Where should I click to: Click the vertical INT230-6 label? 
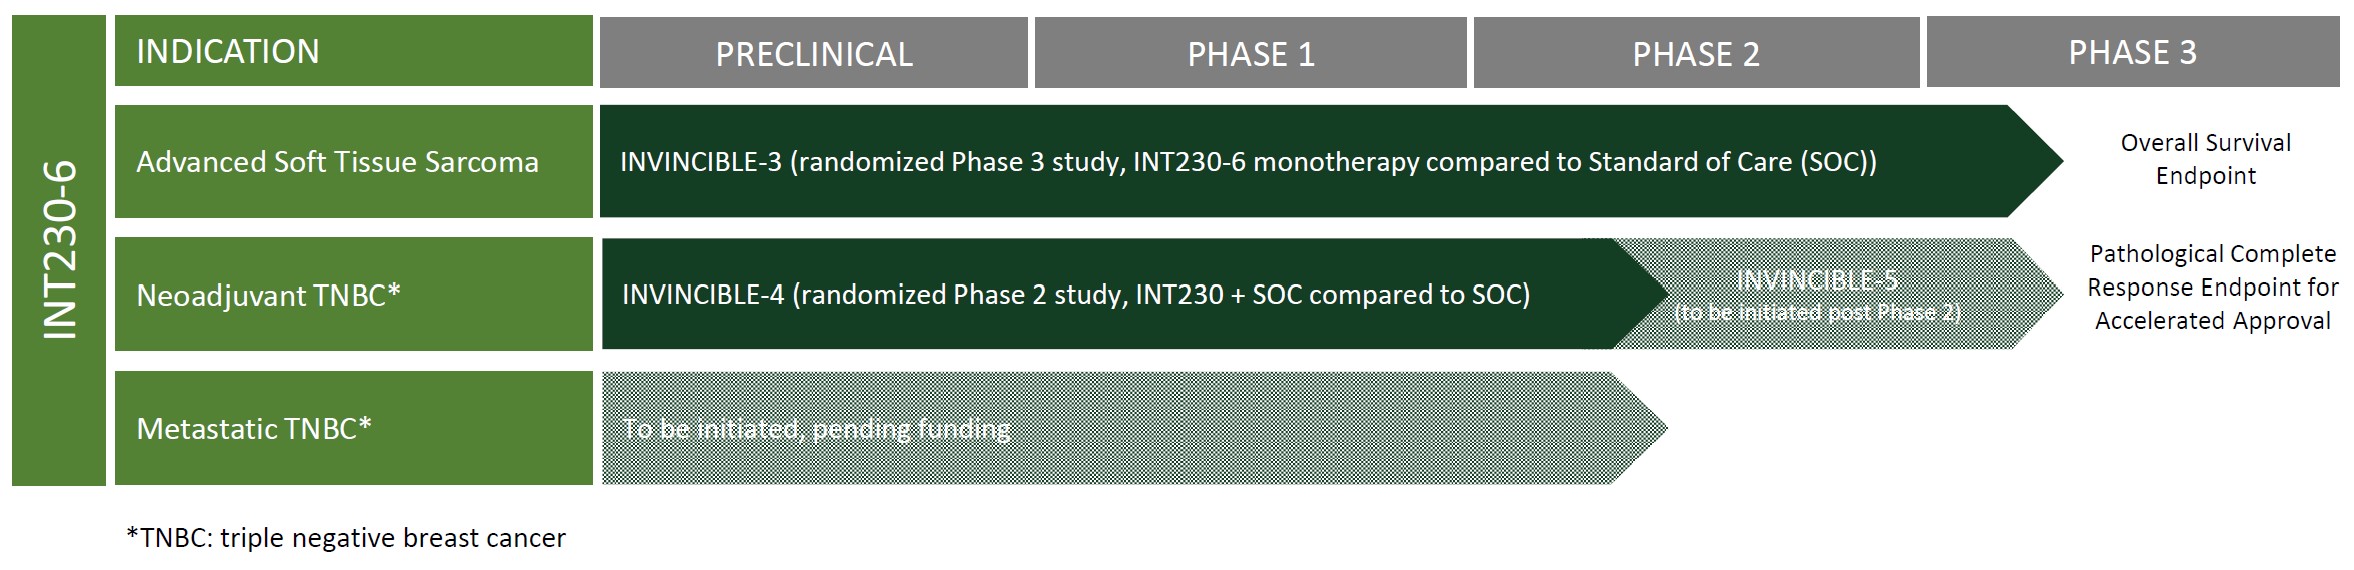click(x=59, y=250)
